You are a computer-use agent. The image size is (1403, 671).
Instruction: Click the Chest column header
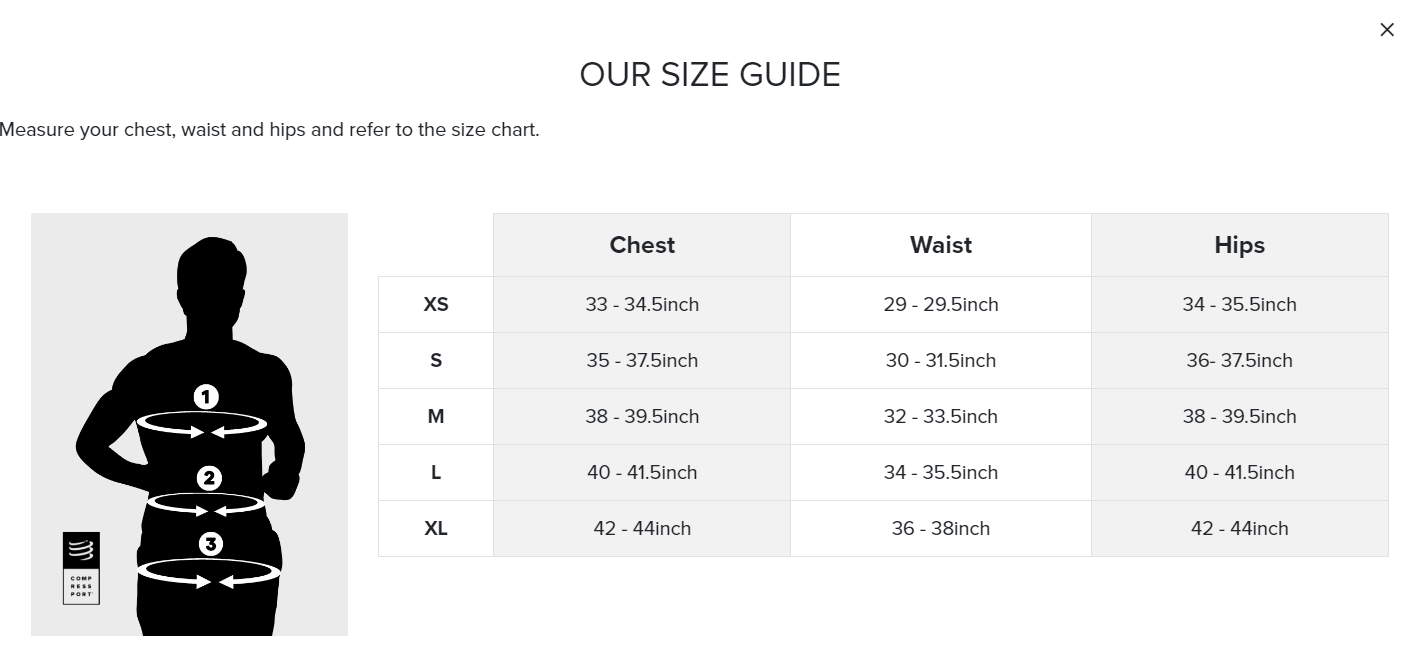(x=642, y=245)
